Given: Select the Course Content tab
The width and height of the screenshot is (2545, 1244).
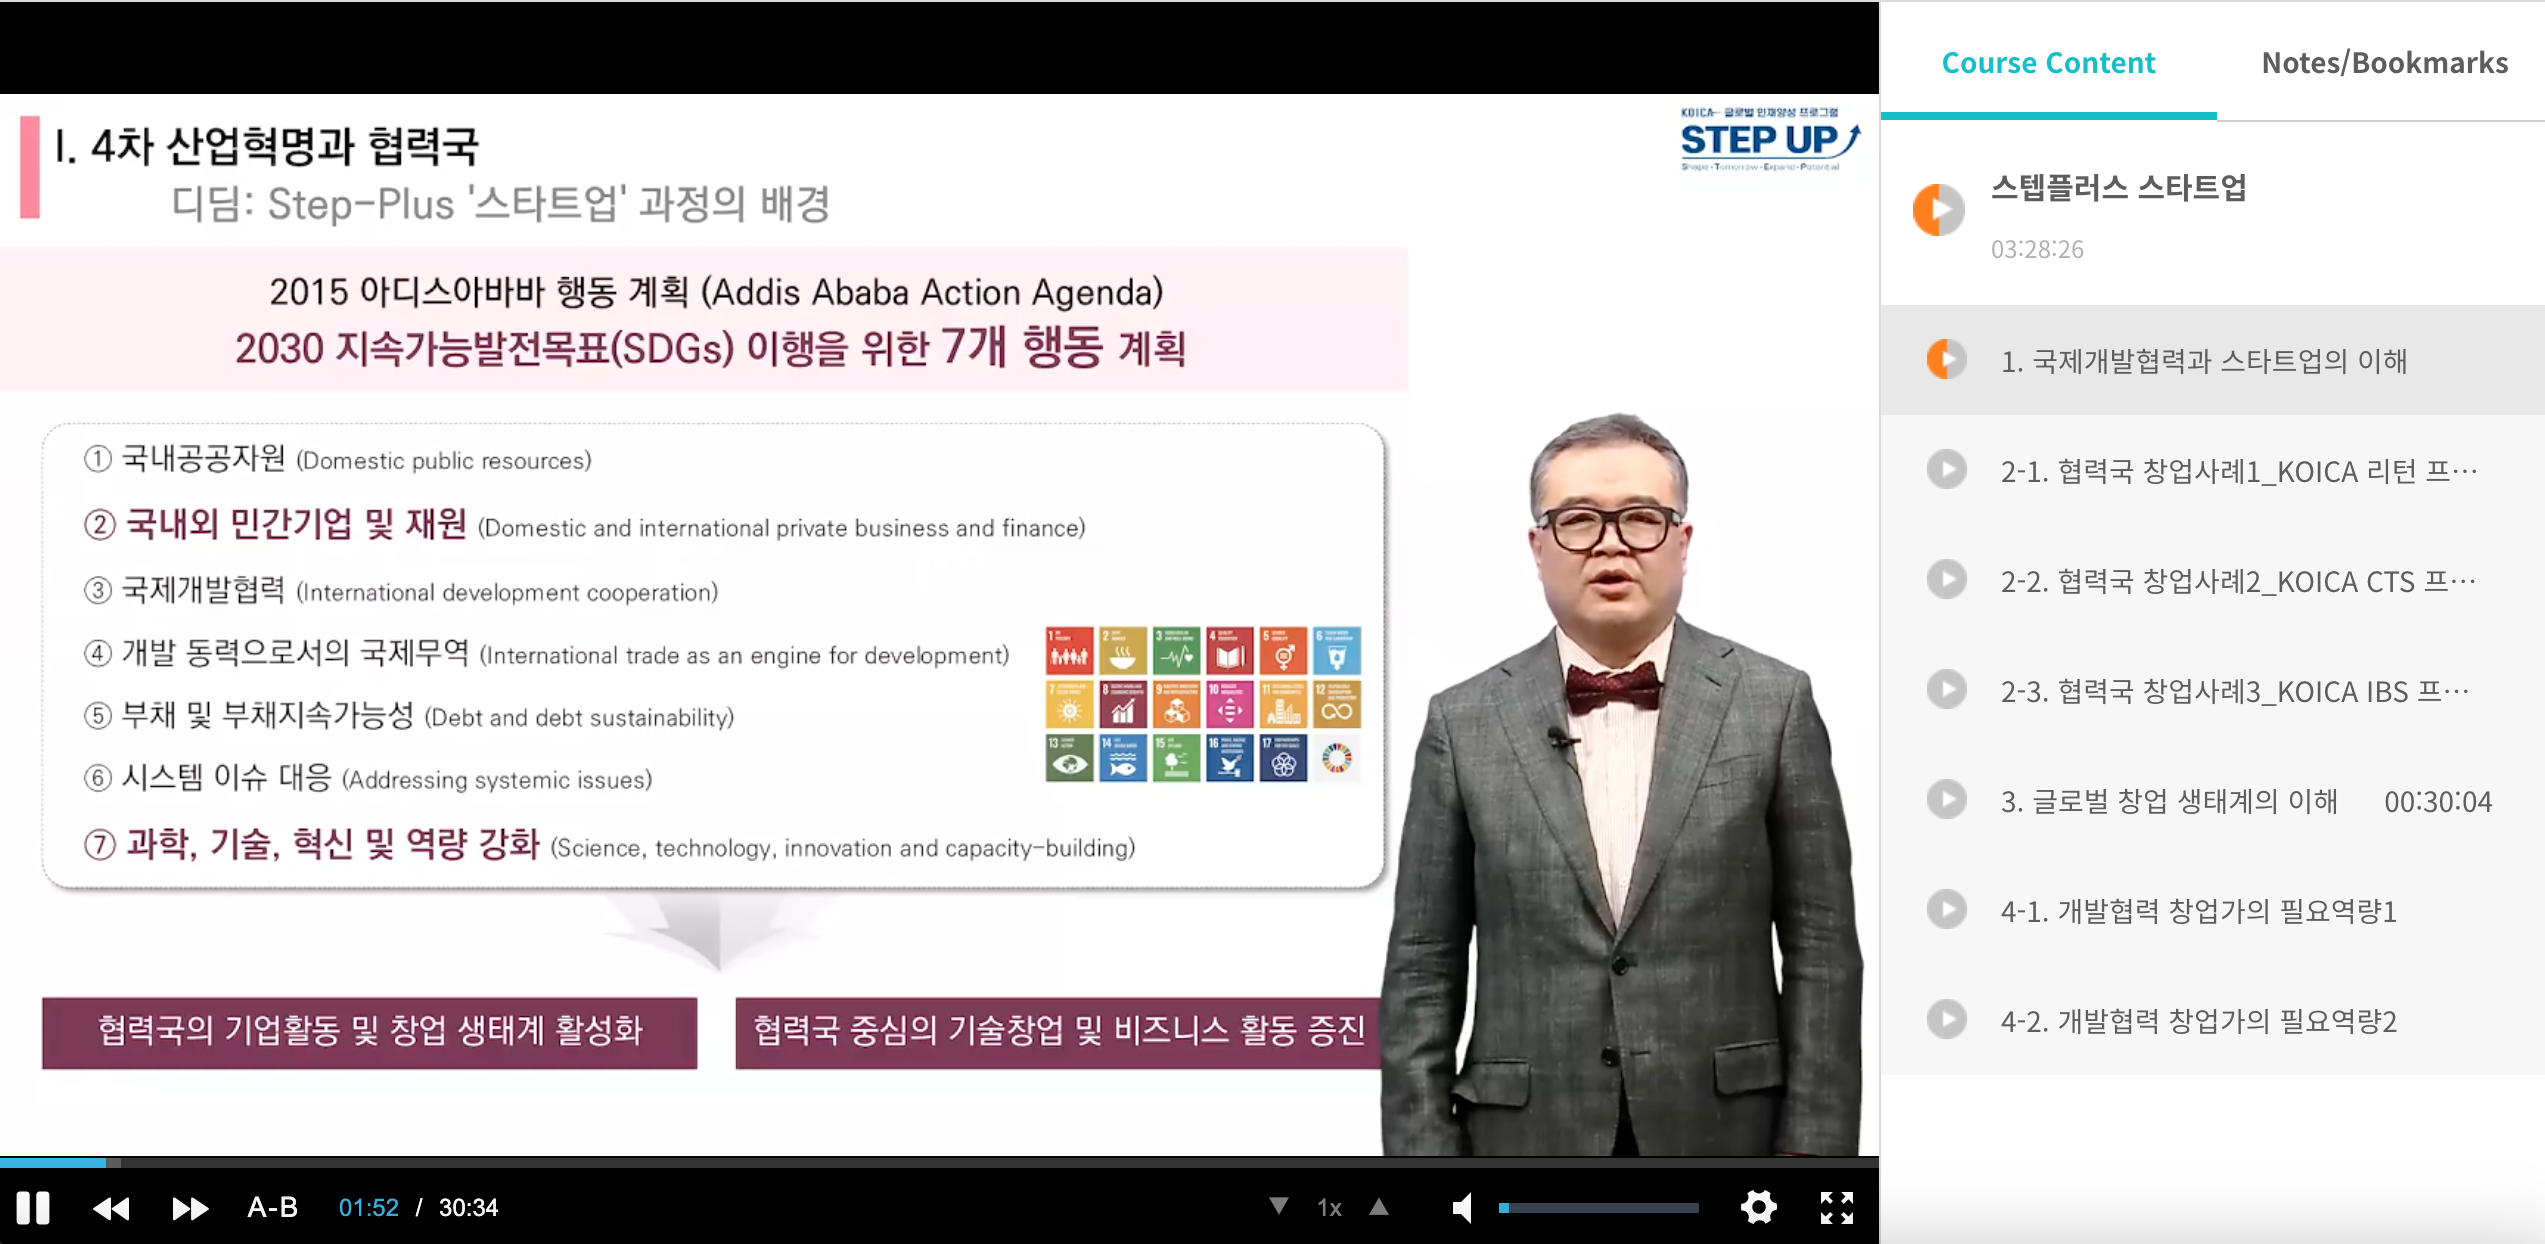Looking at the screenshot, I should pyautogui.click(x=2047, y=63).
